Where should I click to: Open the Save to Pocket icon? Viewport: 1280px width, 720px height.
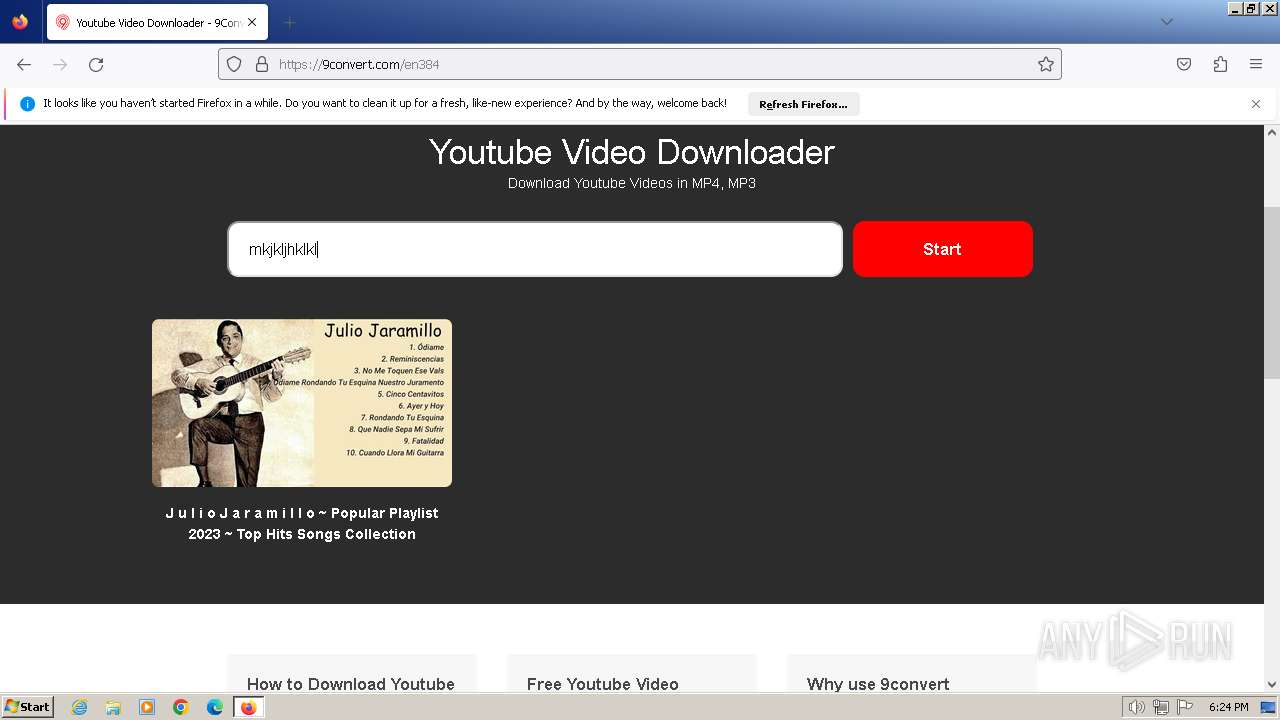tap(1184, 64)
